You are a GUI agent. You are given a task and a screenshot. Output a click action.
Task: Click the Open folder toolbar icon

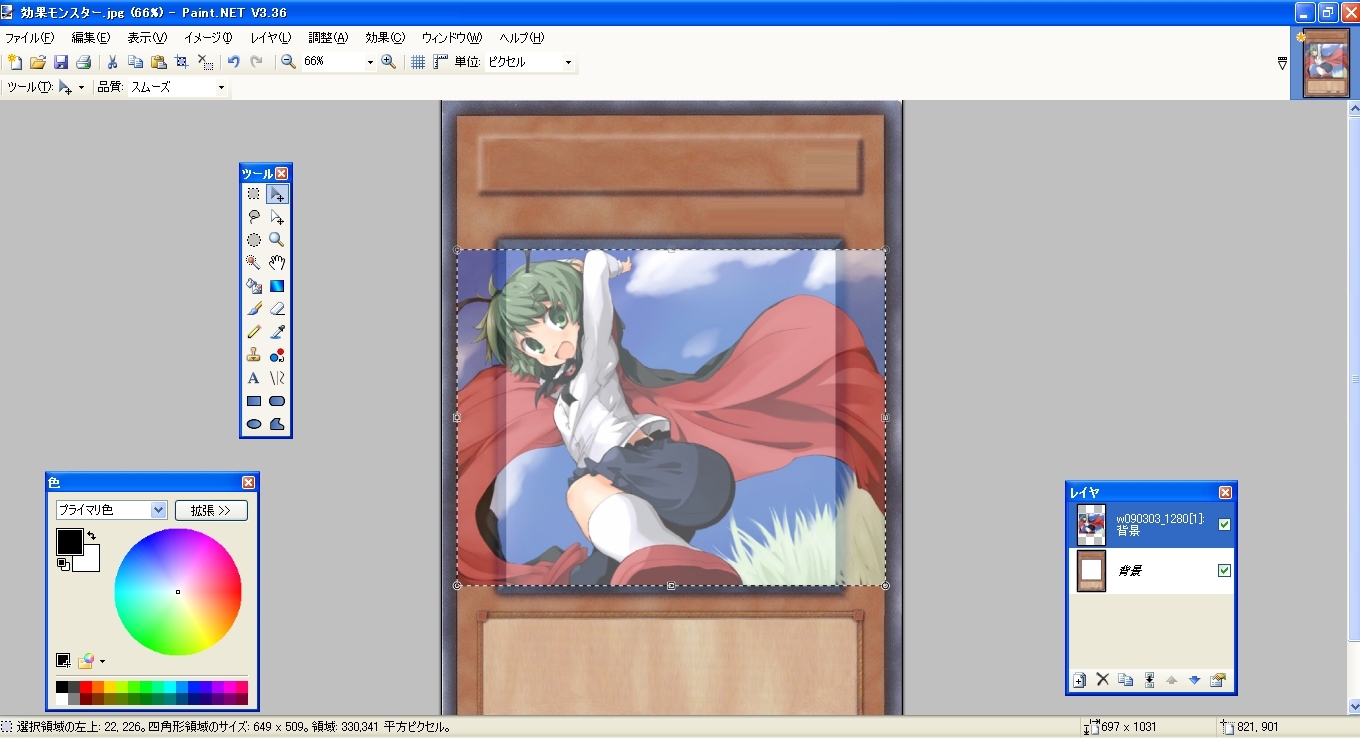[x=38, y=62]
